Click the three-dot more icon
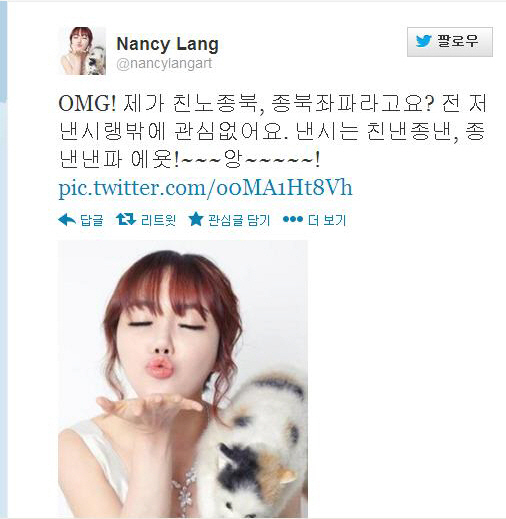This screenshot has width=506, height=519. tap(293, 219)
